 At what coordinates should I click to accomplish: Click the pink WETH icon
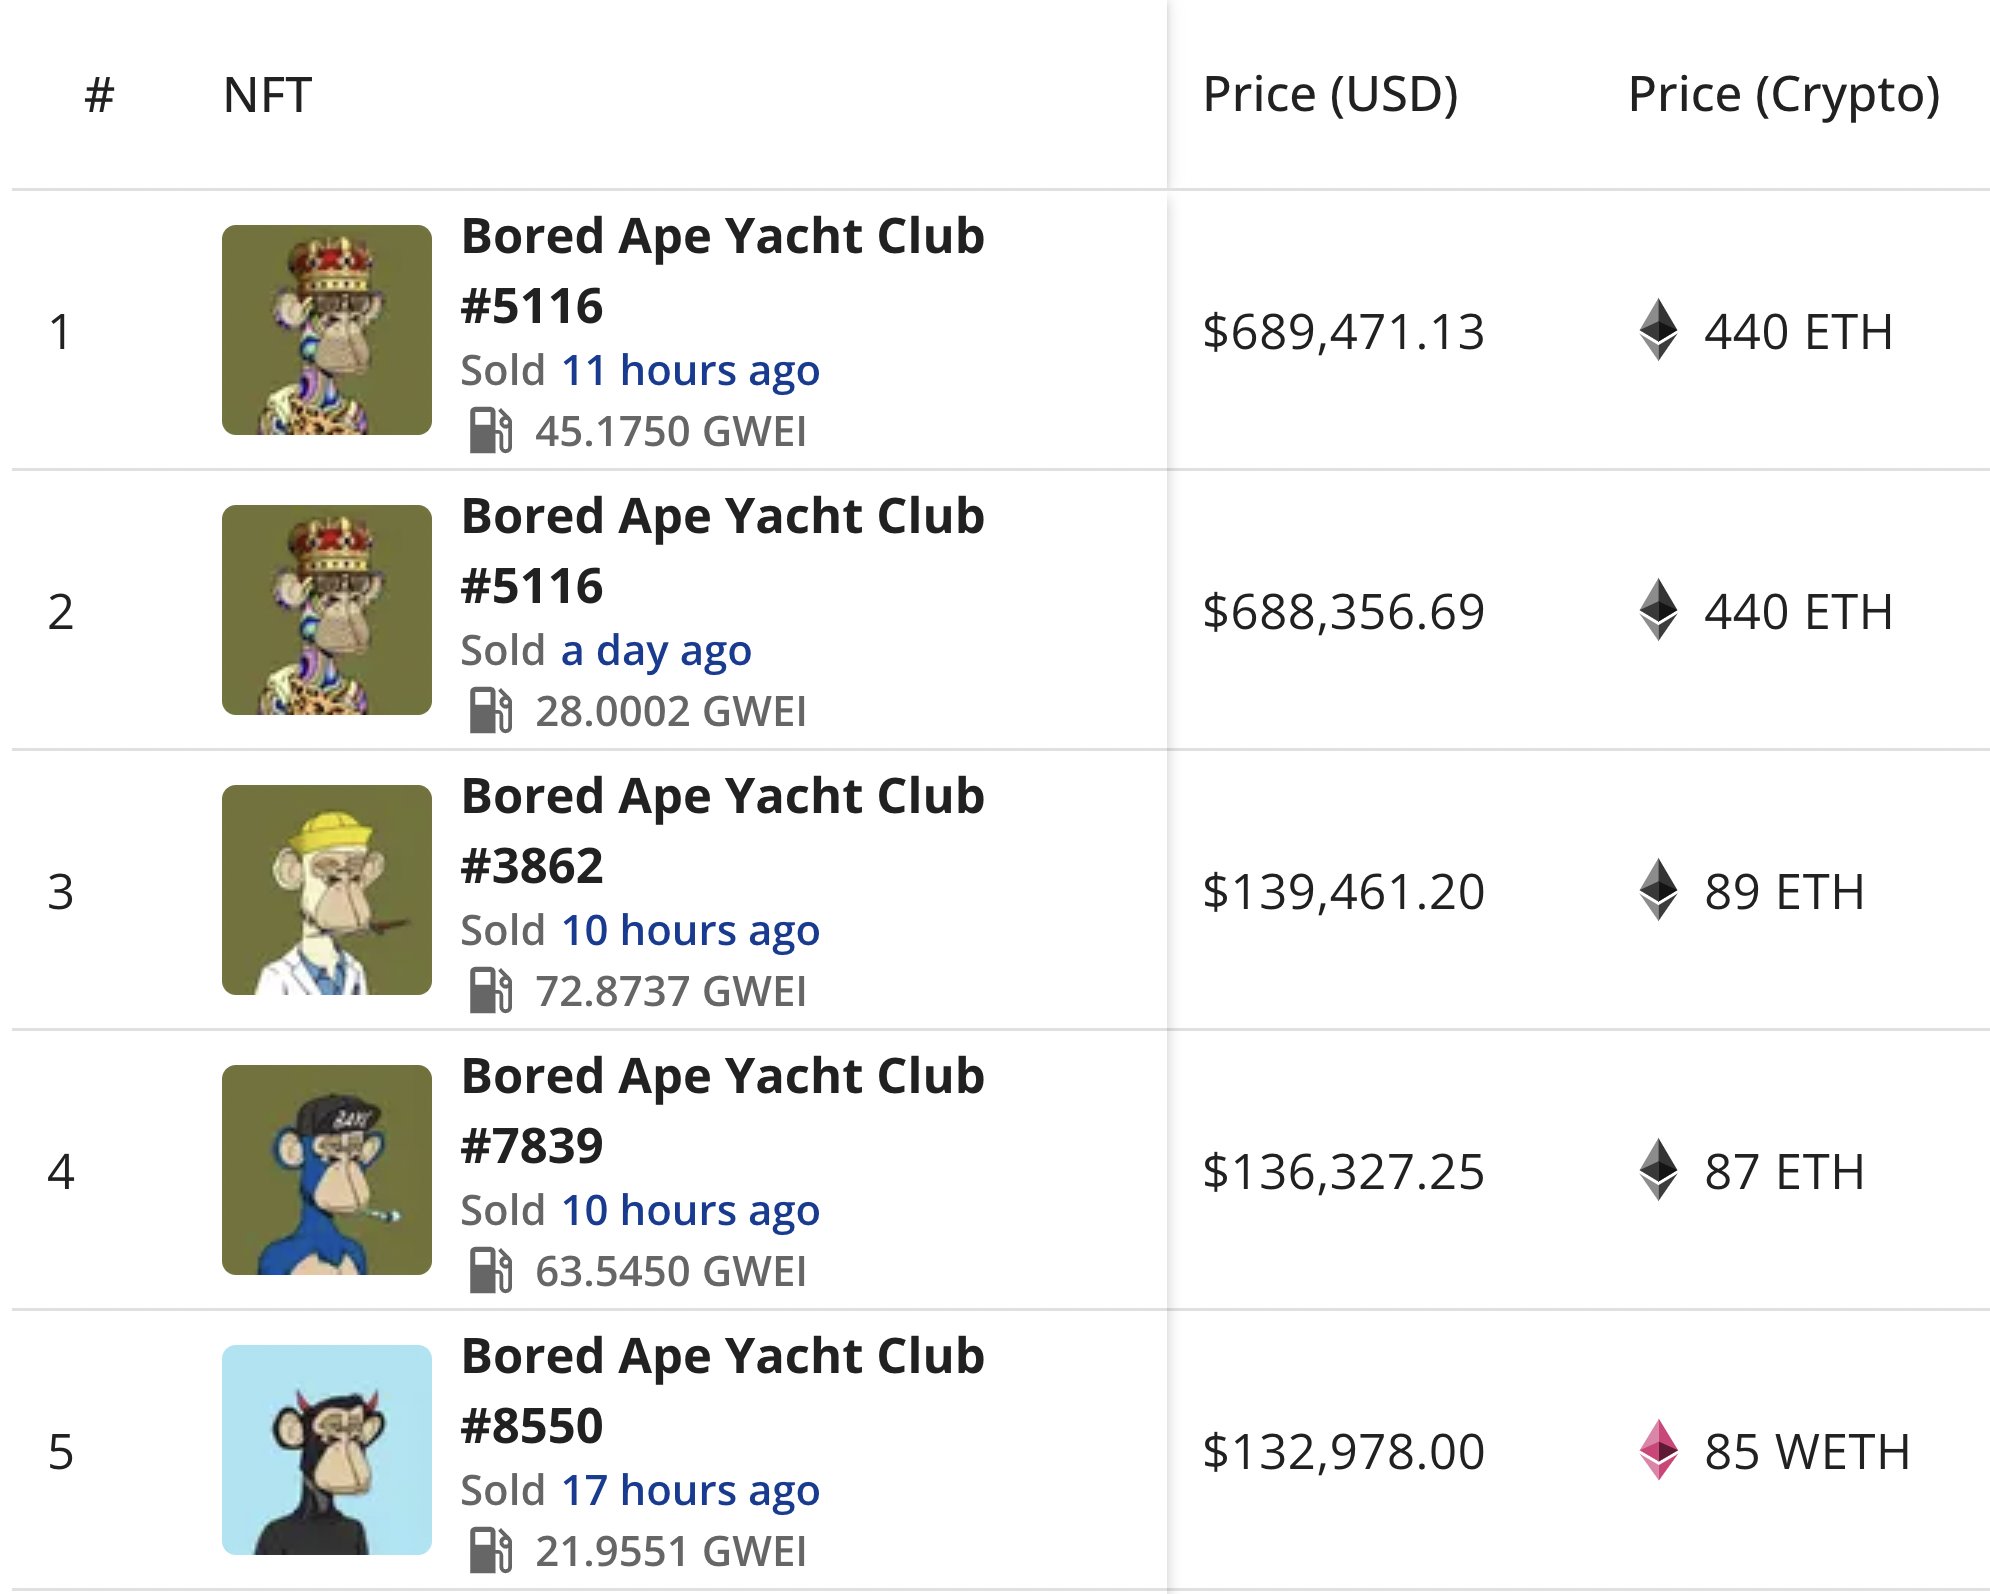1658,1450
